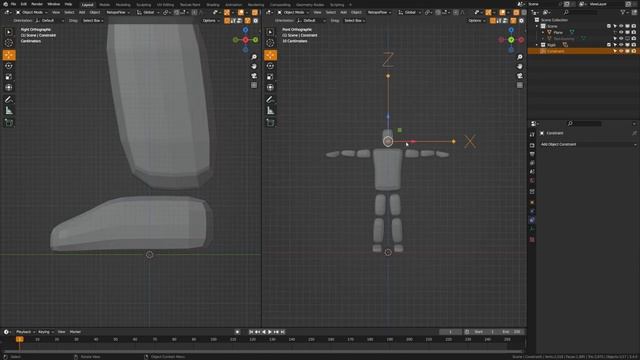Open the Render menu

point(37,4)
